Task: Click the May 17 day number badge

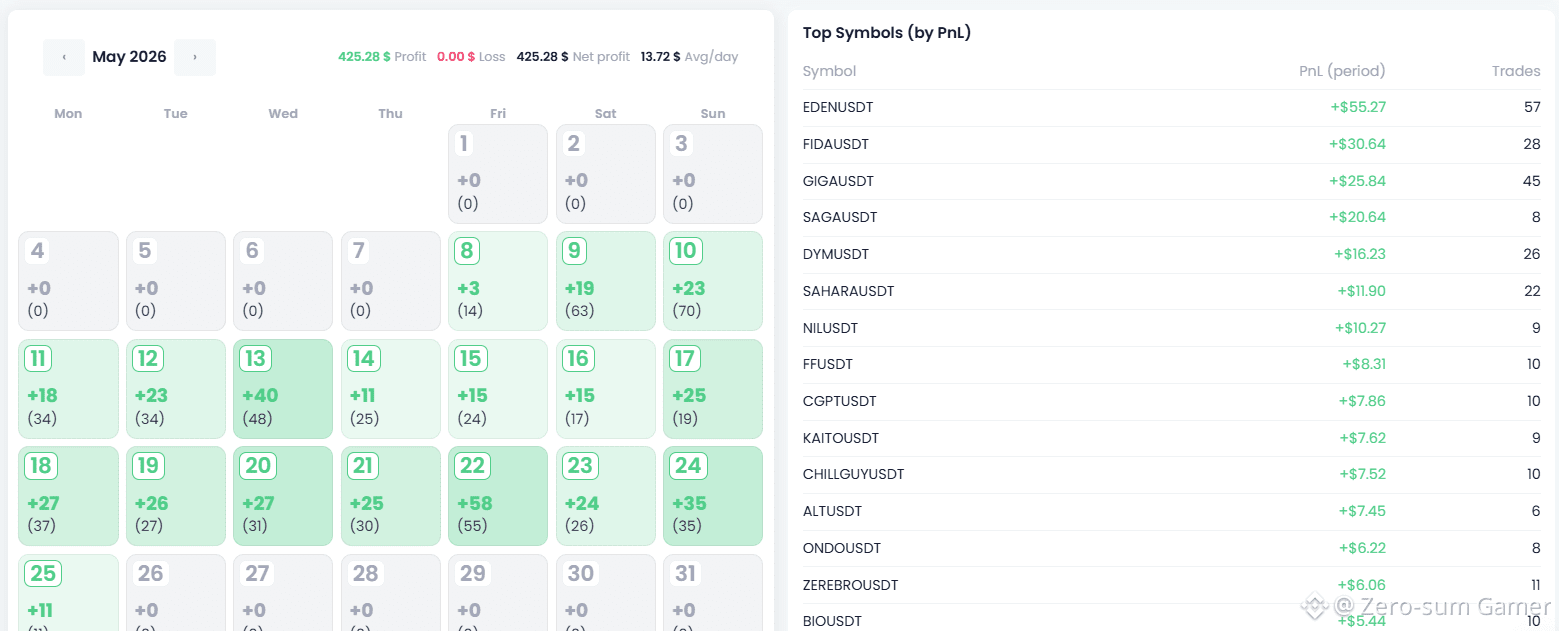Action: pos(685,358)
